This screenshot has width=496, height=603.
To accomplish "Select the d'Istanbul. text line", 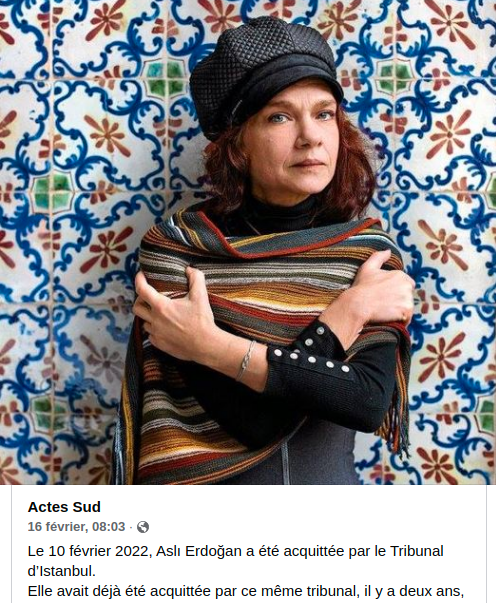I will coord(62,571).
